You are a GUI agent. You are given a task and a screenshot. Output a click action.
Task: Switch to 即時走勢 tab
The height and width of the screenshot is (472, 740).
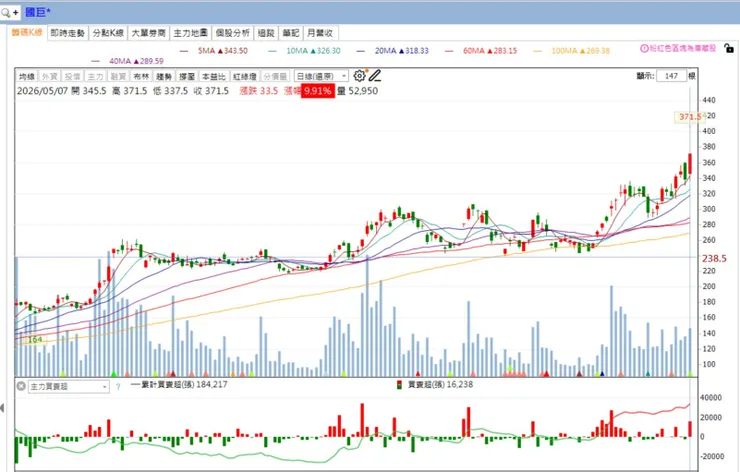tap(67, 33)
